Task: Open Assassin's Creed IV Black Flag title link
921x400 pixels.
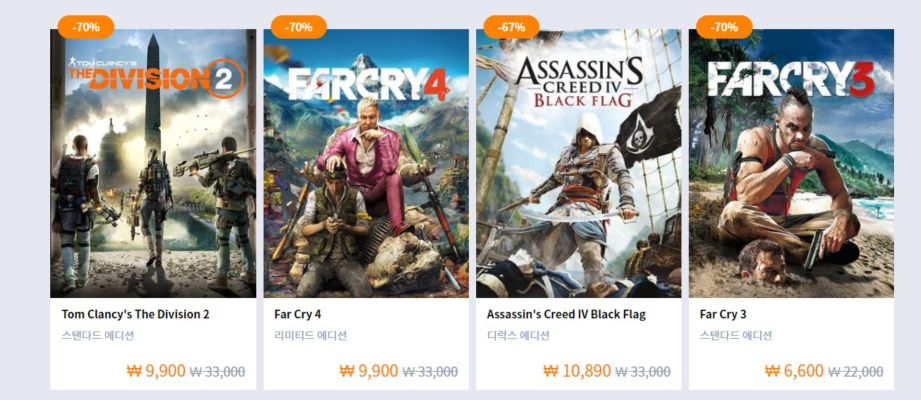Action: [x=566, y=314]
